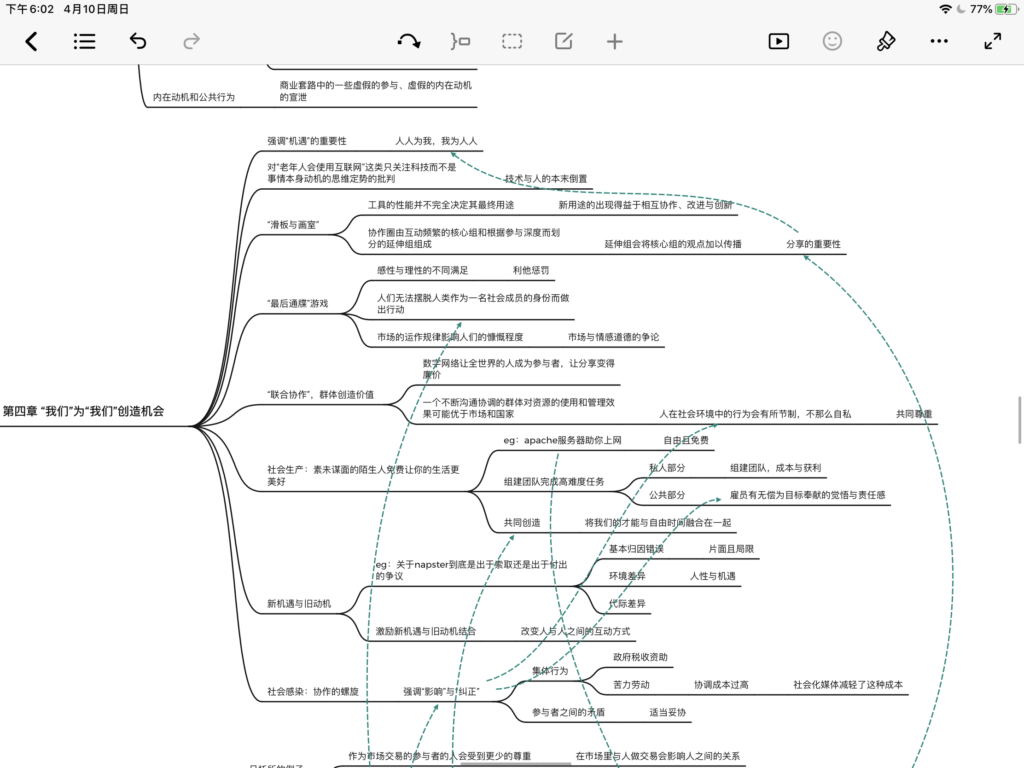1024x768 pixels.
Task: Select the topic "联合协作"，群体创造价值
Action: pyautogui.click(x=321, y=394)
